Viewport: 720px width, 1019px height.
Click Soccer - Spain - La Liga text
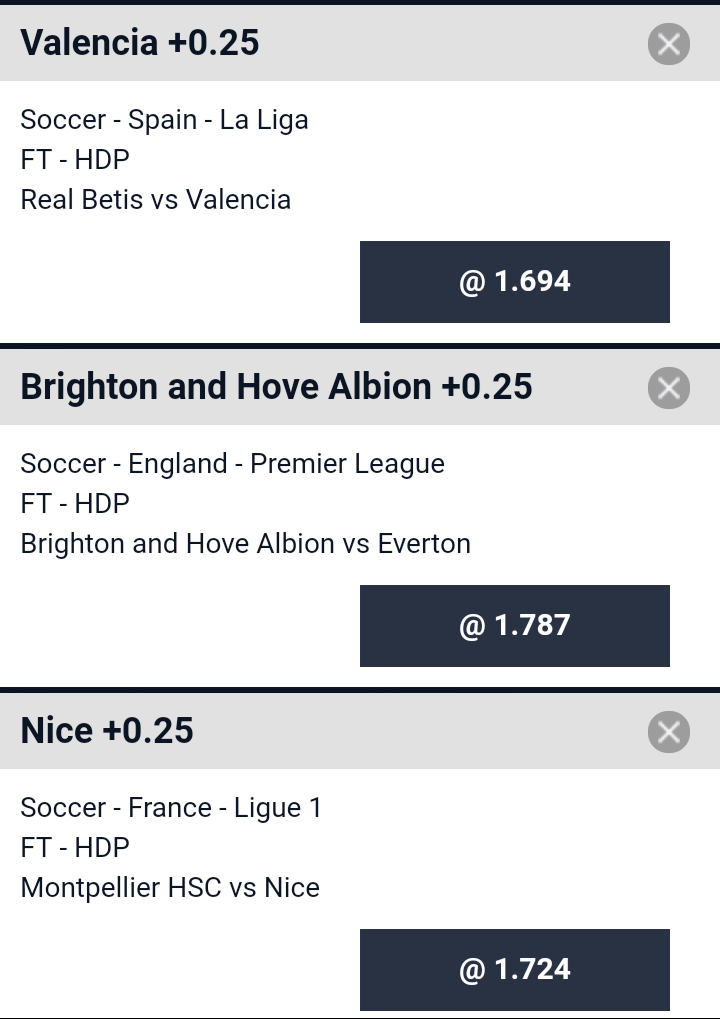[x=164, y=120]
